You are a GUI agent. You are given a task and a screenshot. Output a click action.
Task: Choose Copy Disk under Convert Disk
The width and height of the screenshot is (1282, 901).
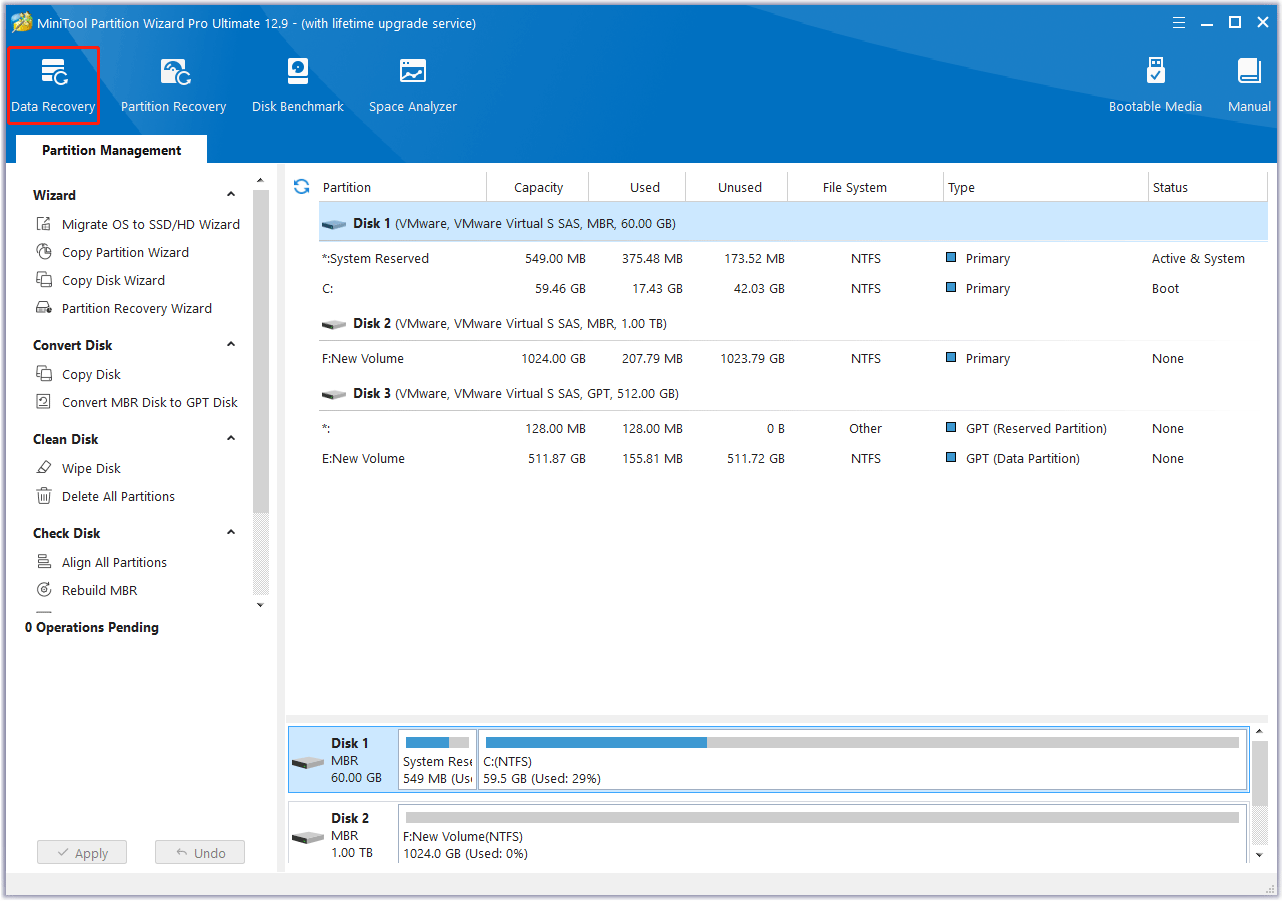click(x=78, y=374)
